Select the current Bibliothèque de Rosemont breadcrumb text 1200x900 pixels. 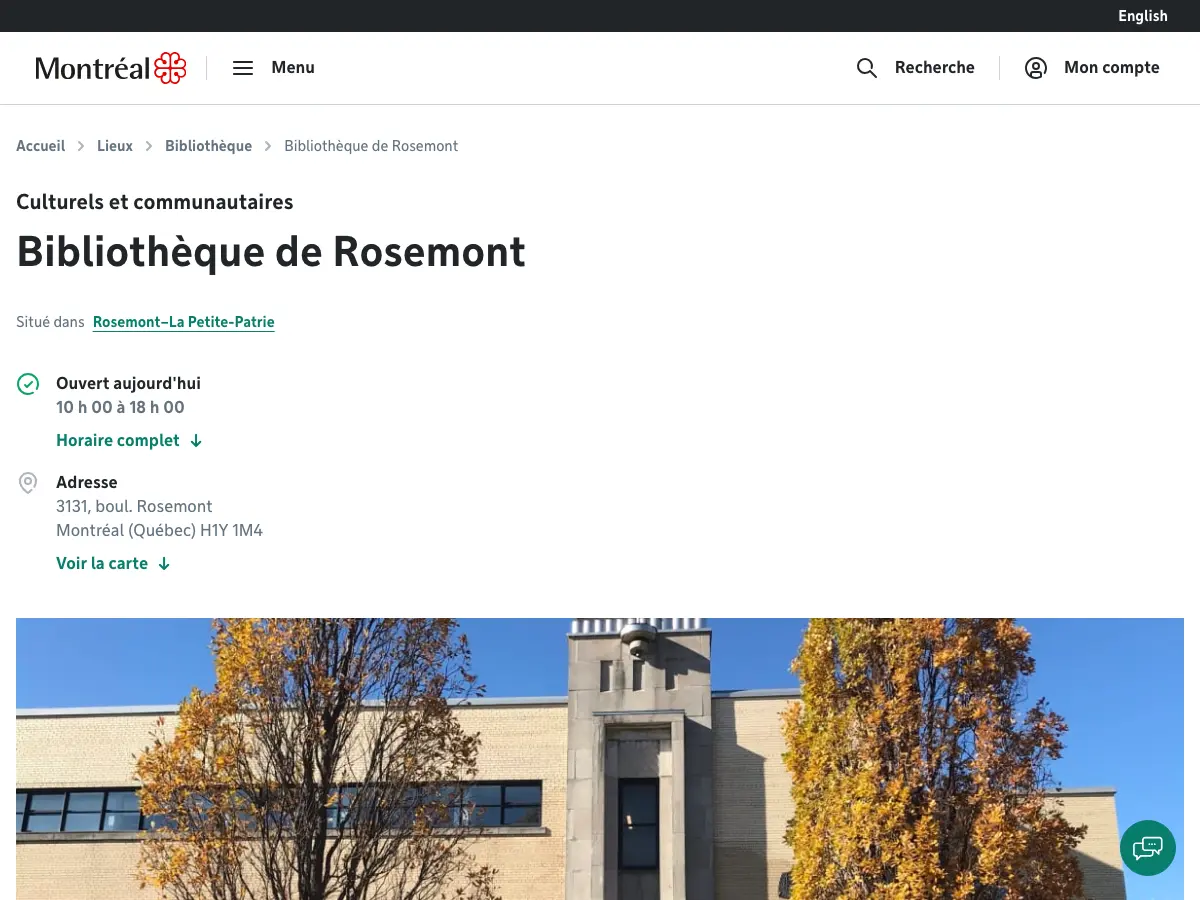[371, 146]
